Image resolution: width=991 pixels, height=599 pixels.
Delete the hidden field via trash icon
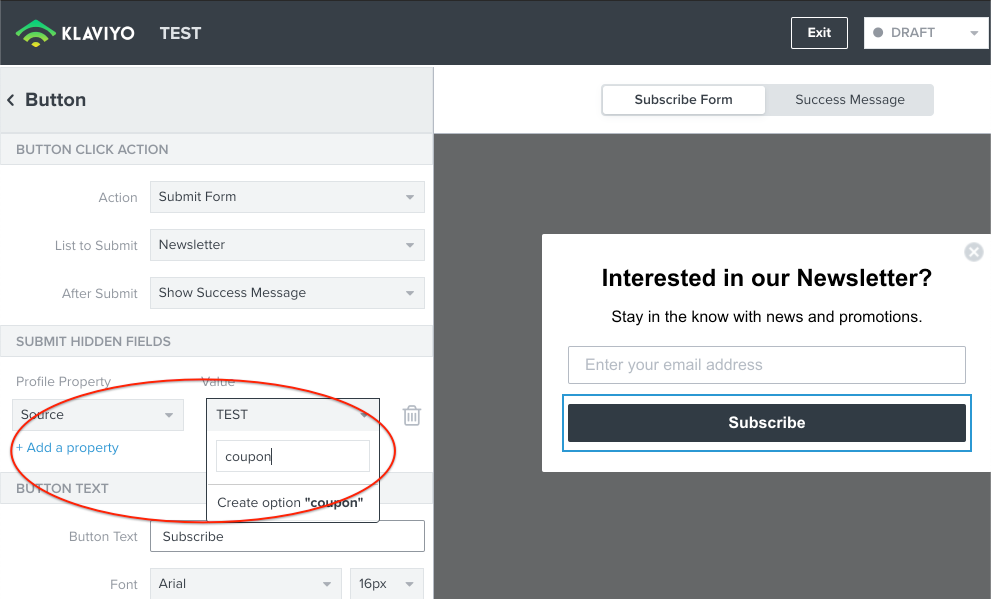[411, 415]
